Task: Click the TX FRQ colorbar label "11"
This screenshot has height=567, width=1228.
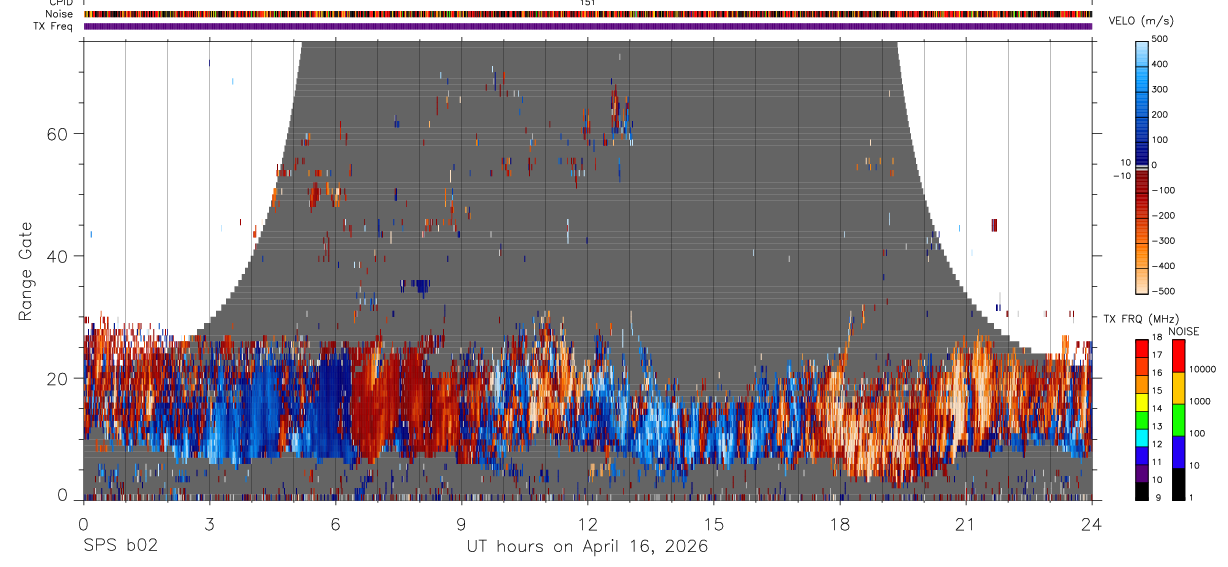Action: tap(1156, 463)
